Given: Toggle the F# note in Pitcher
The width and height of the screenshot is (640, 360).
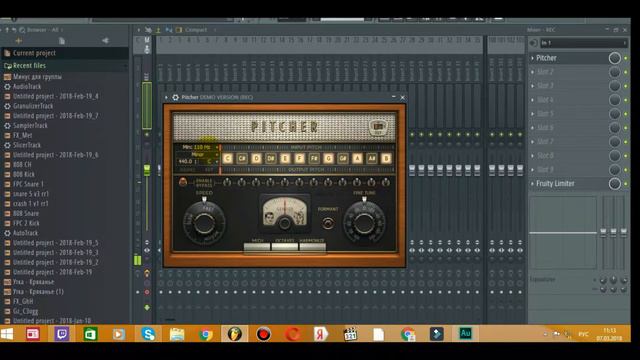Looking at the screenshot, I should [314, 158].
